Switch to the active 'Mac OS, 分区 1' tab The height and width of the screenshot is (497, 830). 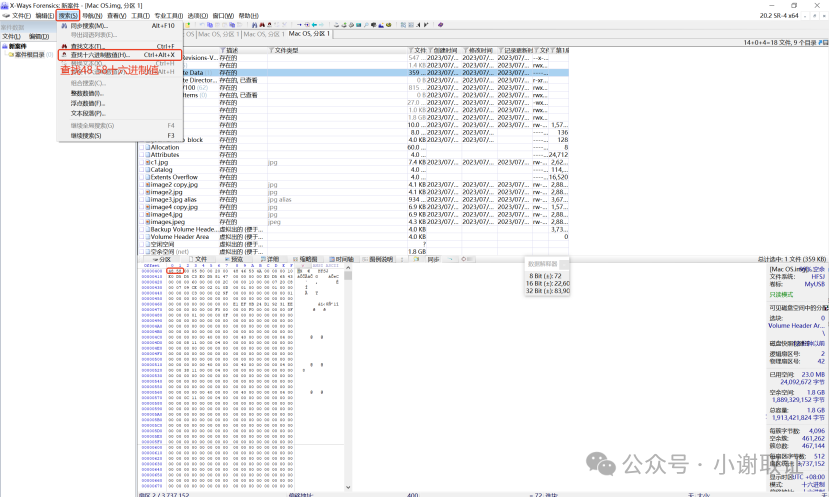(309, 33)
